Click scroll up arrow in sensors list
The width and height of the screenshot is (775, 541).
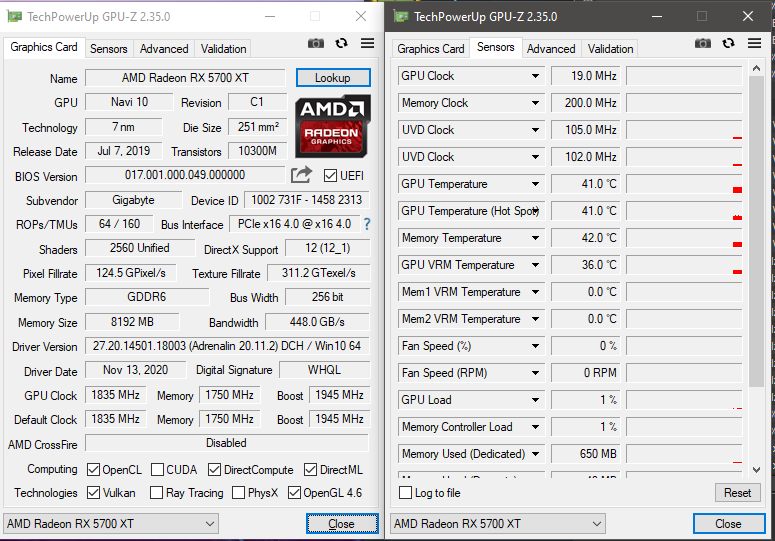pyautogui.click(x=756, y=69)
